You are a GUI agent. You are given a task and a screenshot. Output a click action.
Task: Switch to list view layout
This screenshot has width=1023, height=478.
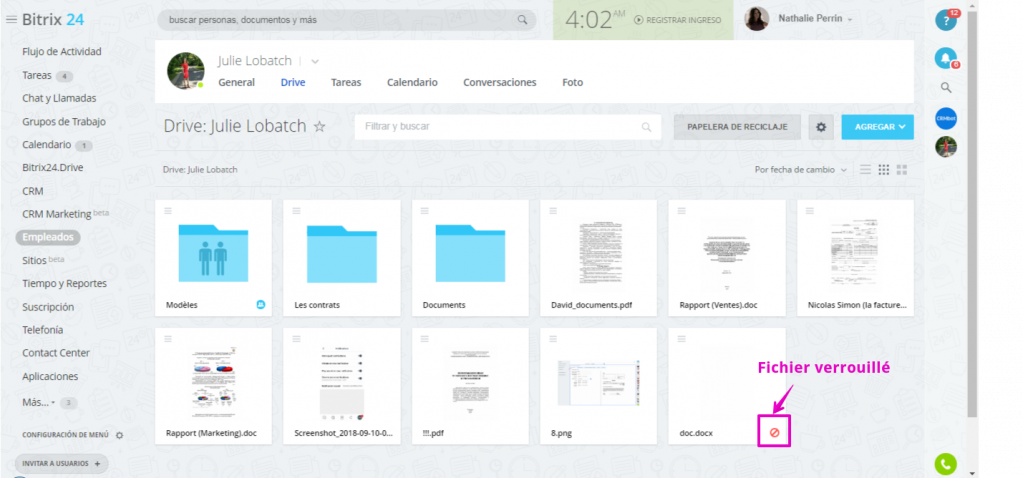[x=865, y=170]
